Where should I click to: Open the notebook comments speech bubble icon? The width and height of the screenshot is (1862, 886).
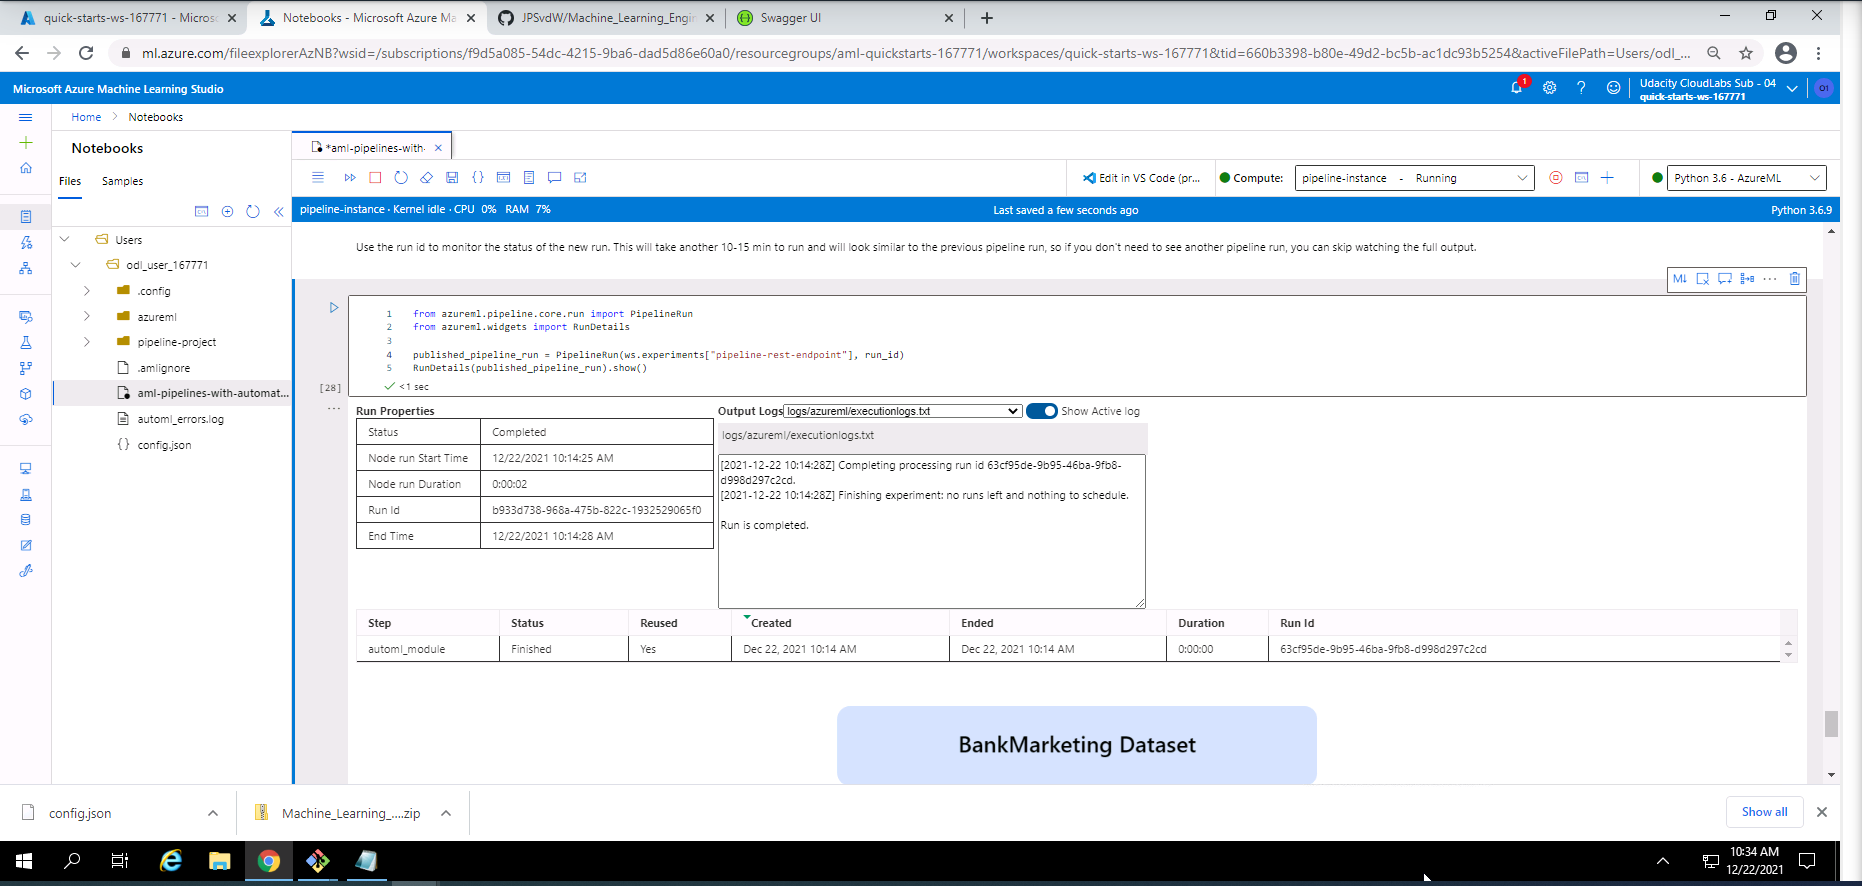pos(554,178)
